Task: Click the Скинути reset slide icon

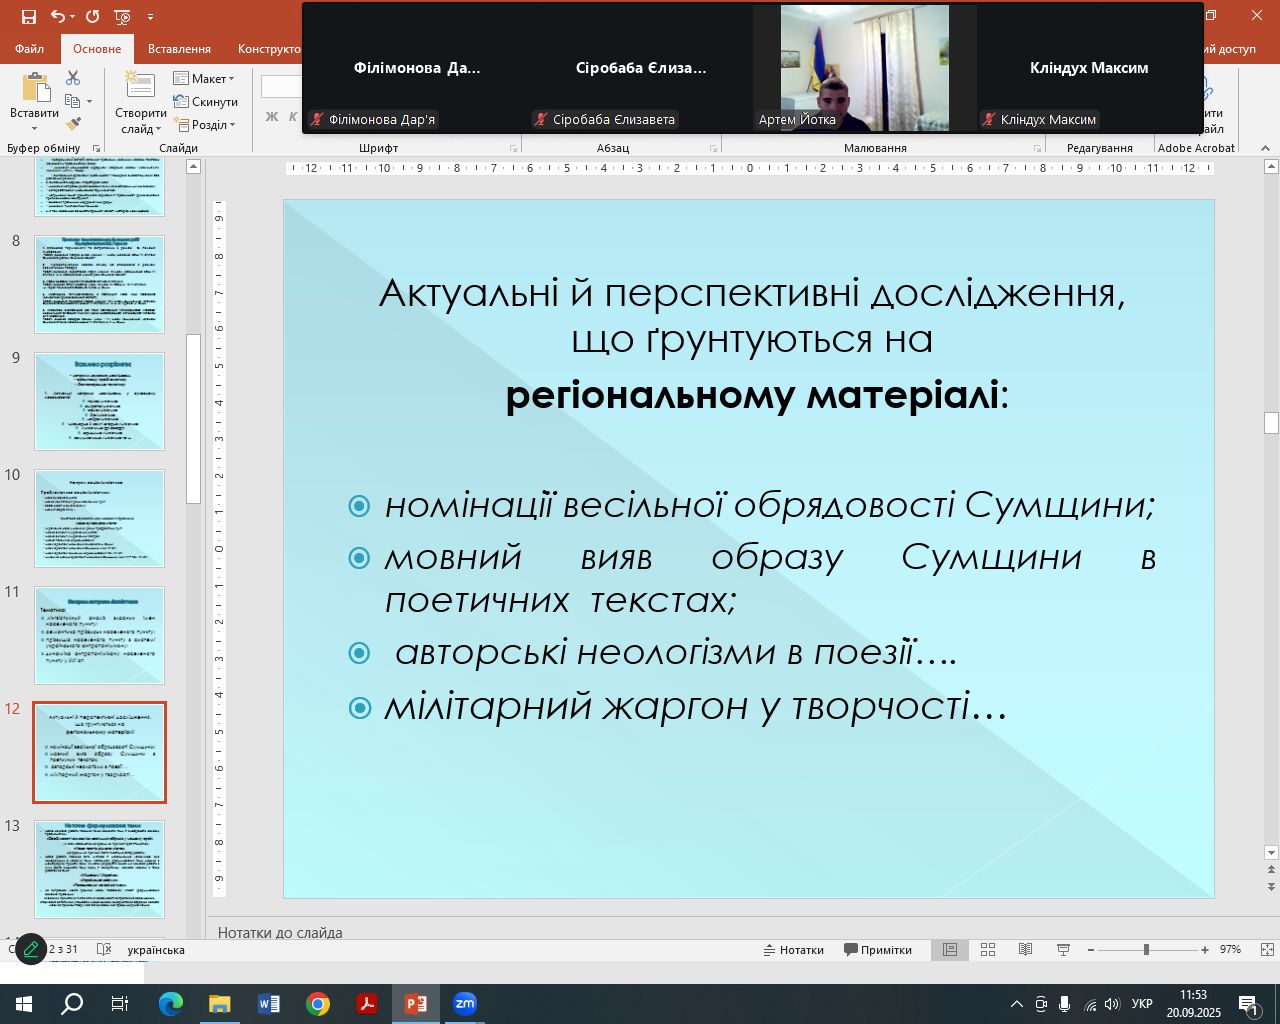Action: click(206, 102)
